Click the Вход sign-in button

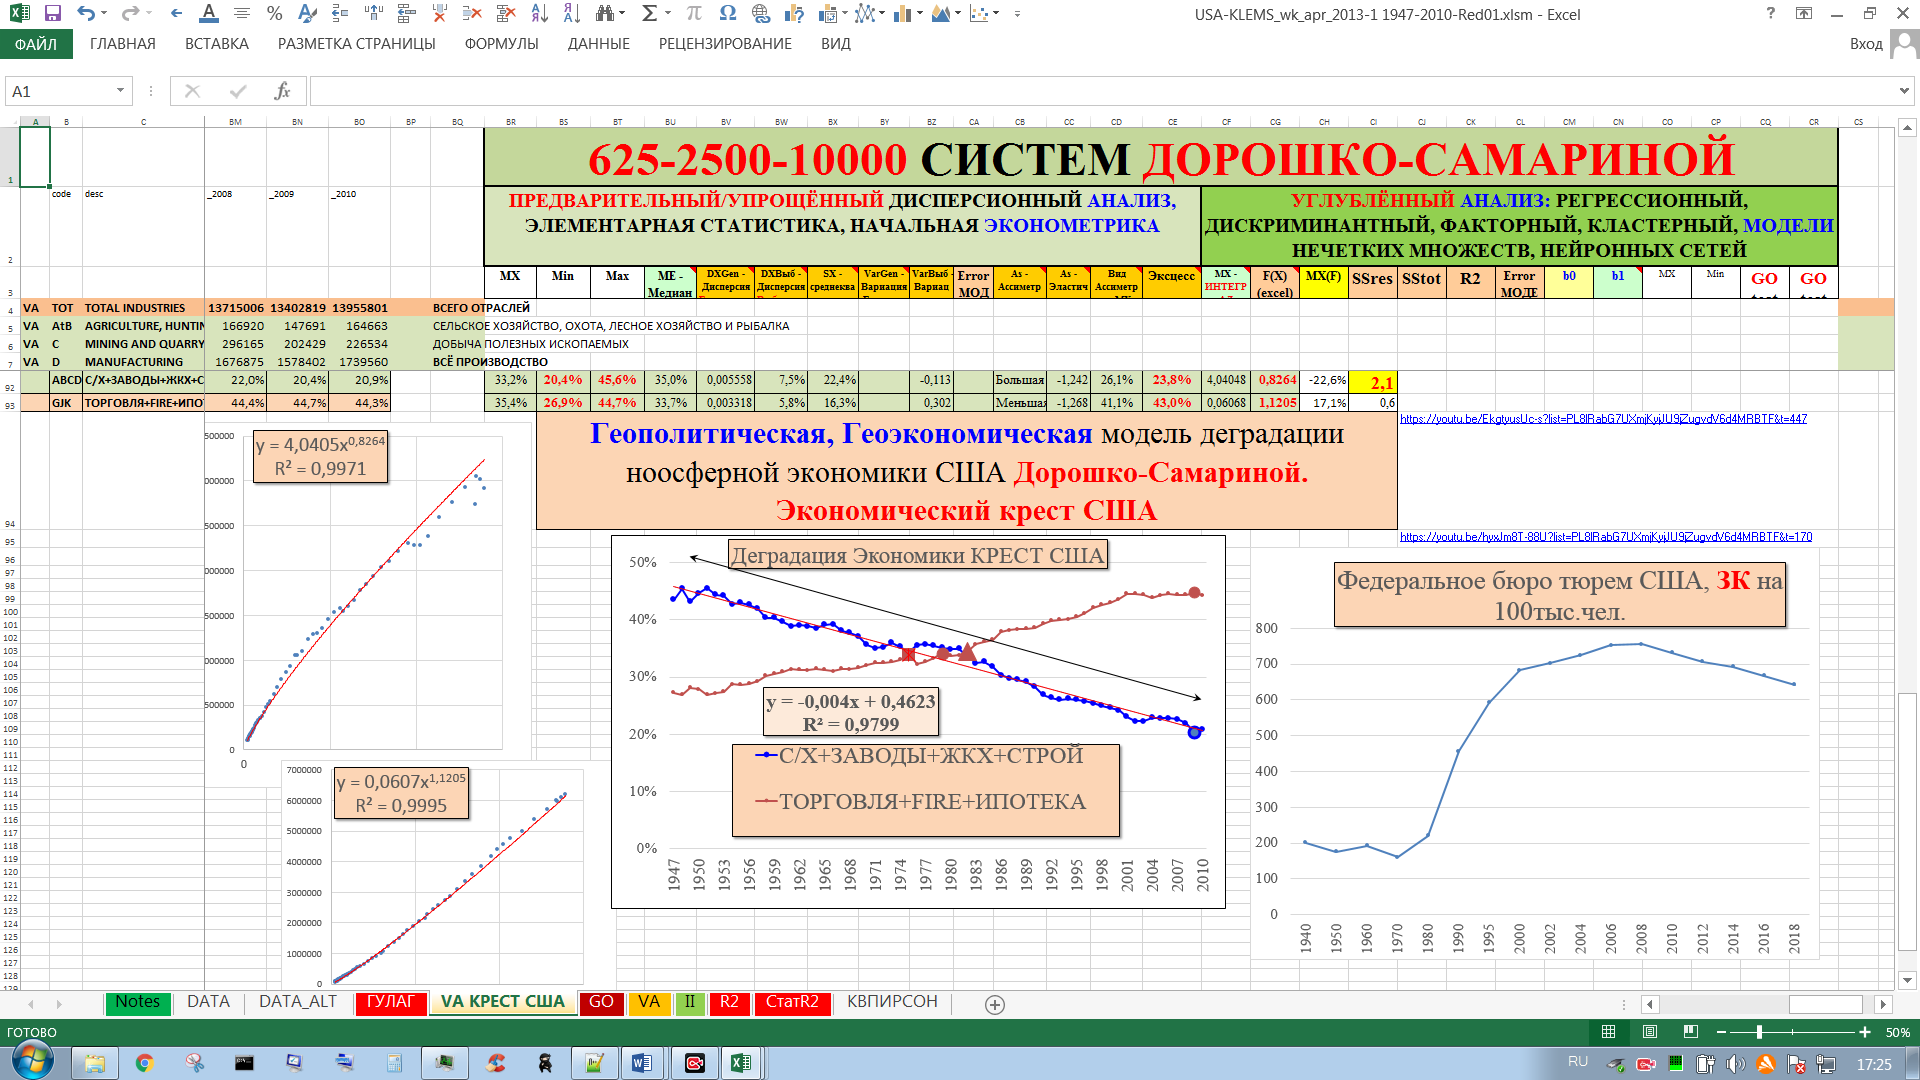point(1866,44)
